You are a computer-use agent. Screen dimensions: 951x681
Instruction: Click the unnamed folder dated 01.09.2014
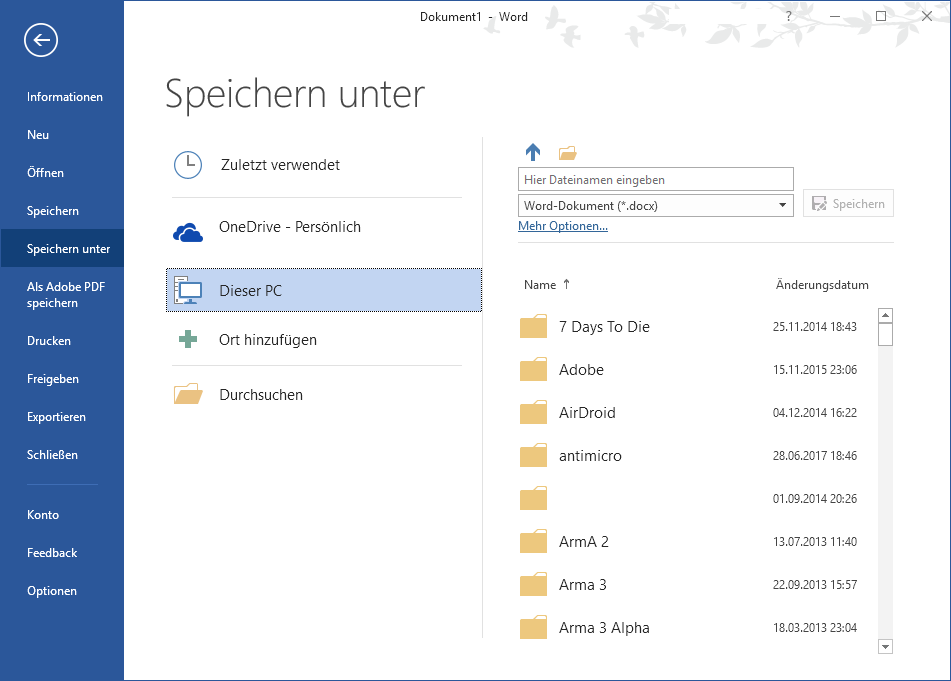533,498
